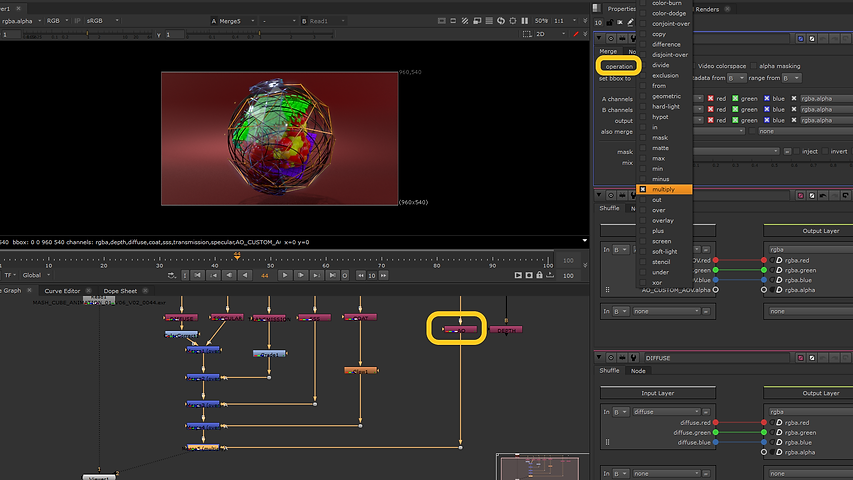Enable the mask inject checkbox

(796, 151)
